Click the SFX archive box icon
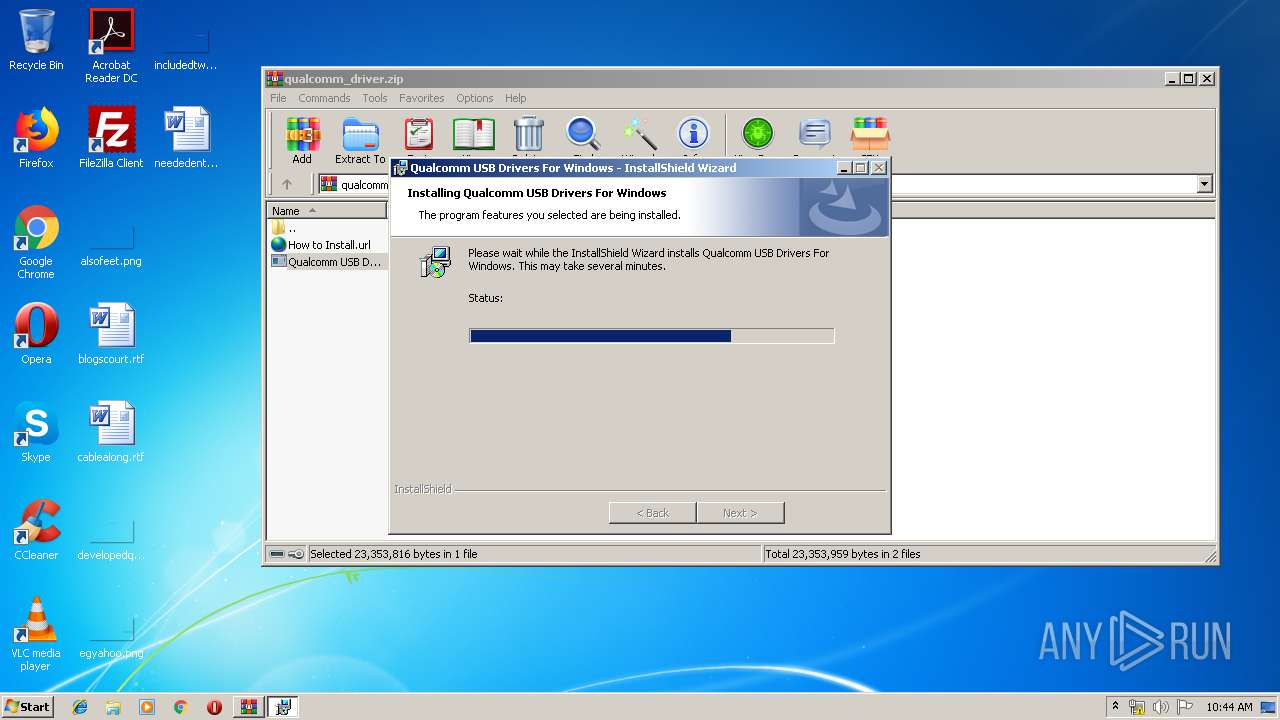 [870, 135]
